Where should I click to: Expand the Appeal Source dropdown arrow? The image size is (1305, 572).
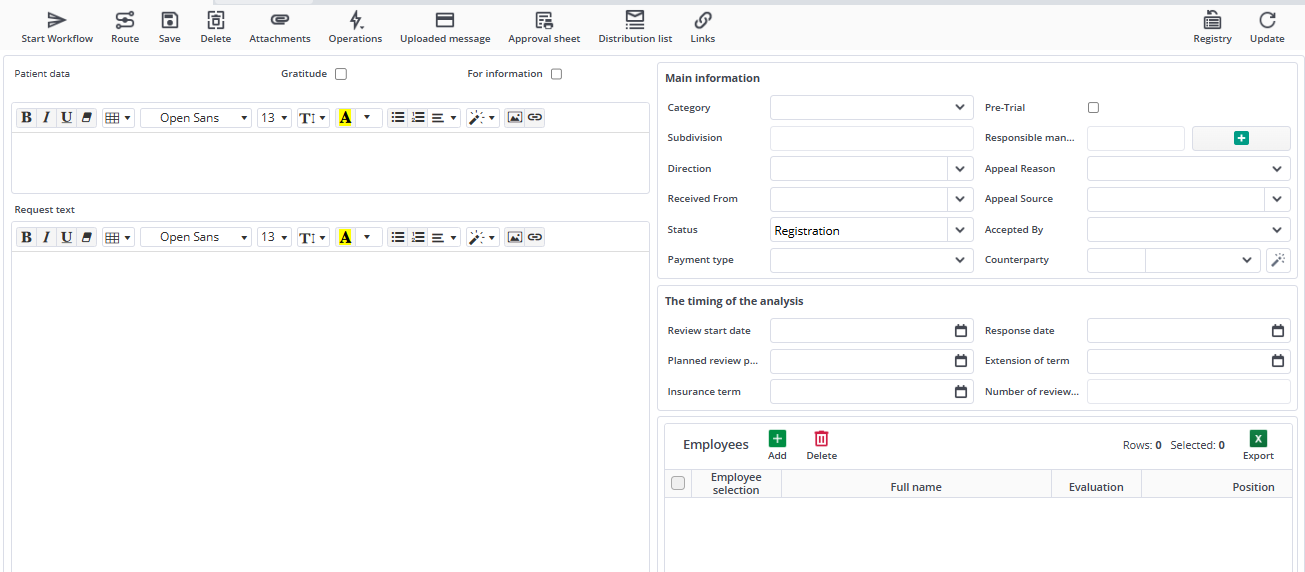pos(1278,199)
